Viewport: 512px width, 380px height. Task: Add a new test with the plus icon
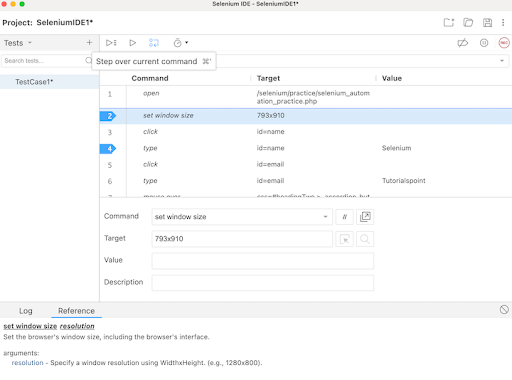click(89, 43)
